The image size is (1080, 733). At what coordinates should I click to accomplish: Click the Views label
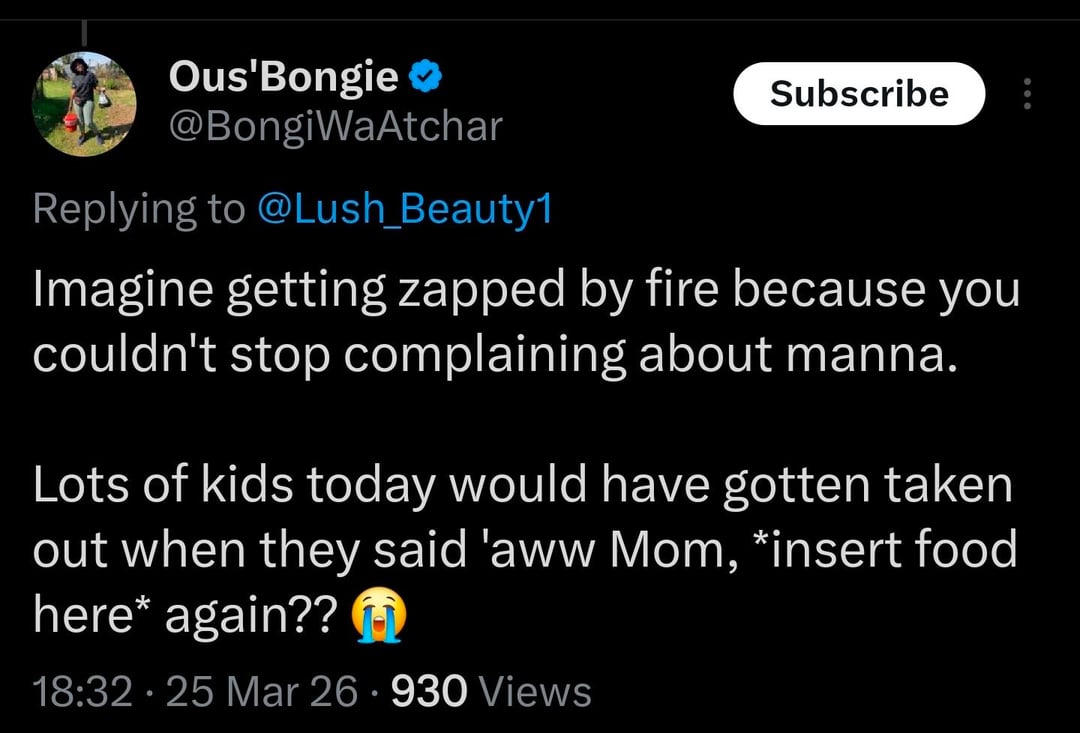point(535,691)
